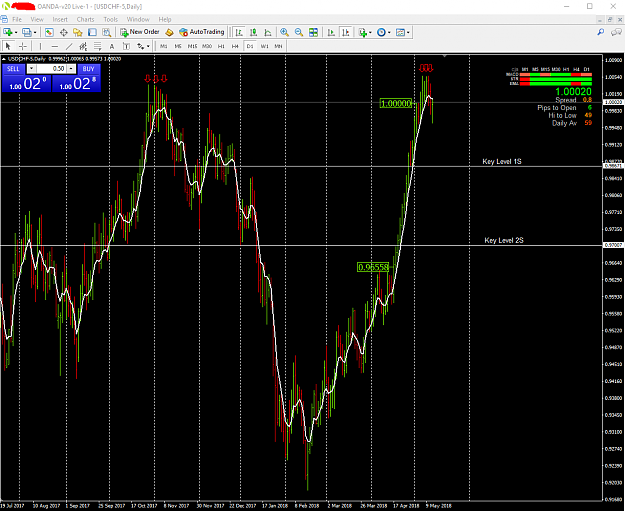The image size is (625, 511).
Task: Select the Key Level 1S line label
Action: tap(502, 161)
